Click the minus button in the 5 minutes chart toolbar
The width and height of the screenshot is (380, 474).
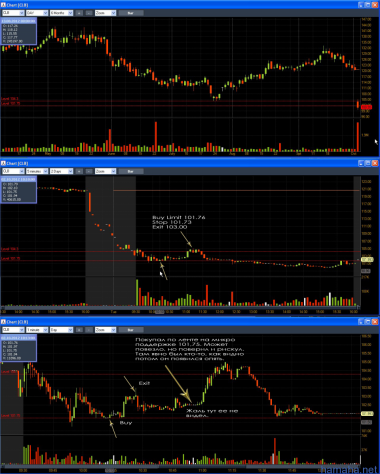pyautogui.click(x=89, y=171)
